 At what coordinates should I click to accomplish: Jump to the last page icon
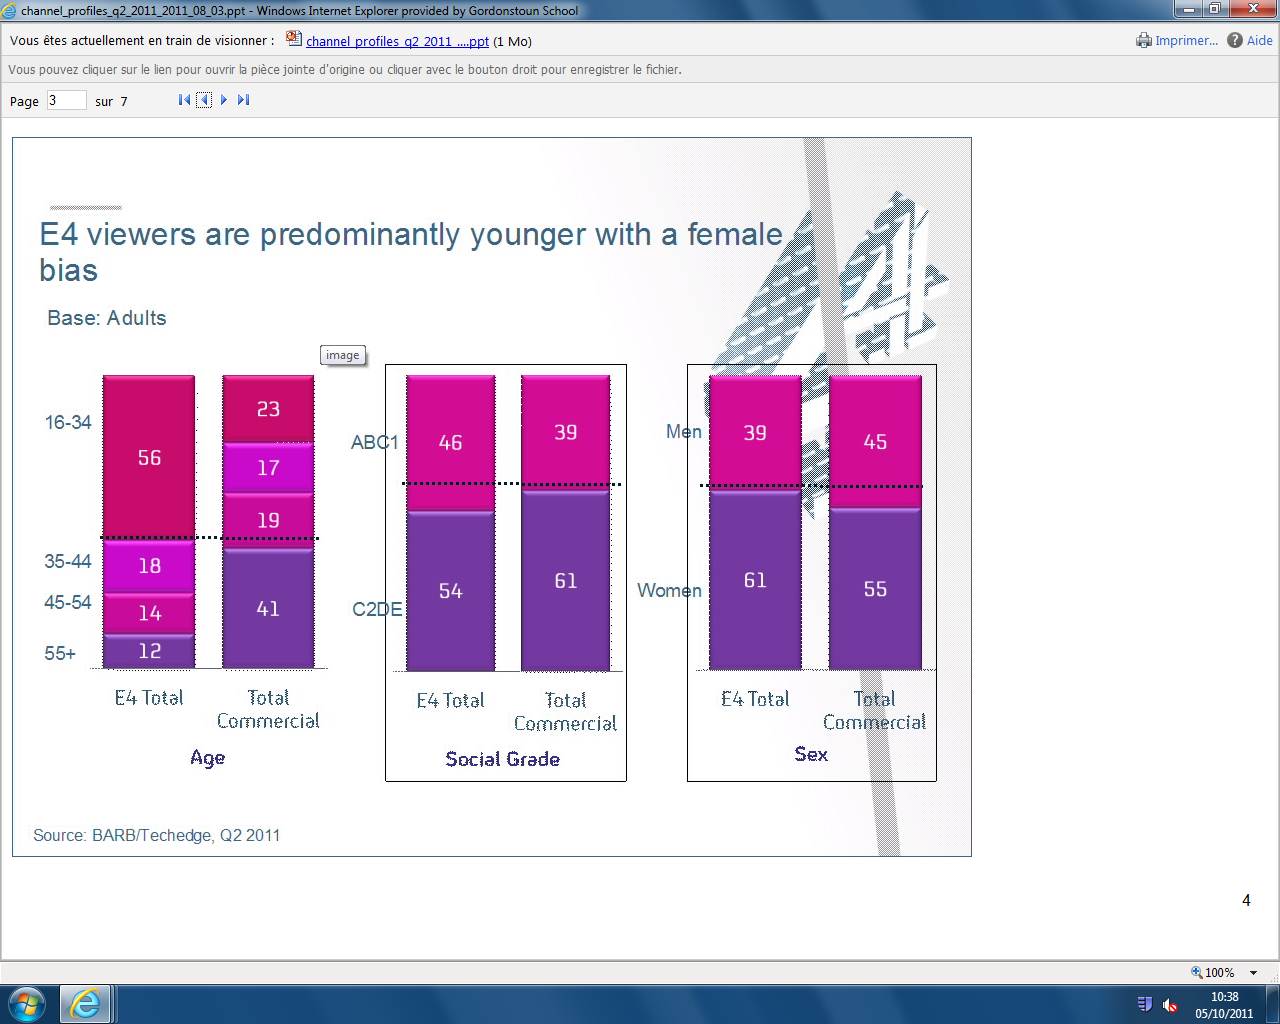click(243, 100)
